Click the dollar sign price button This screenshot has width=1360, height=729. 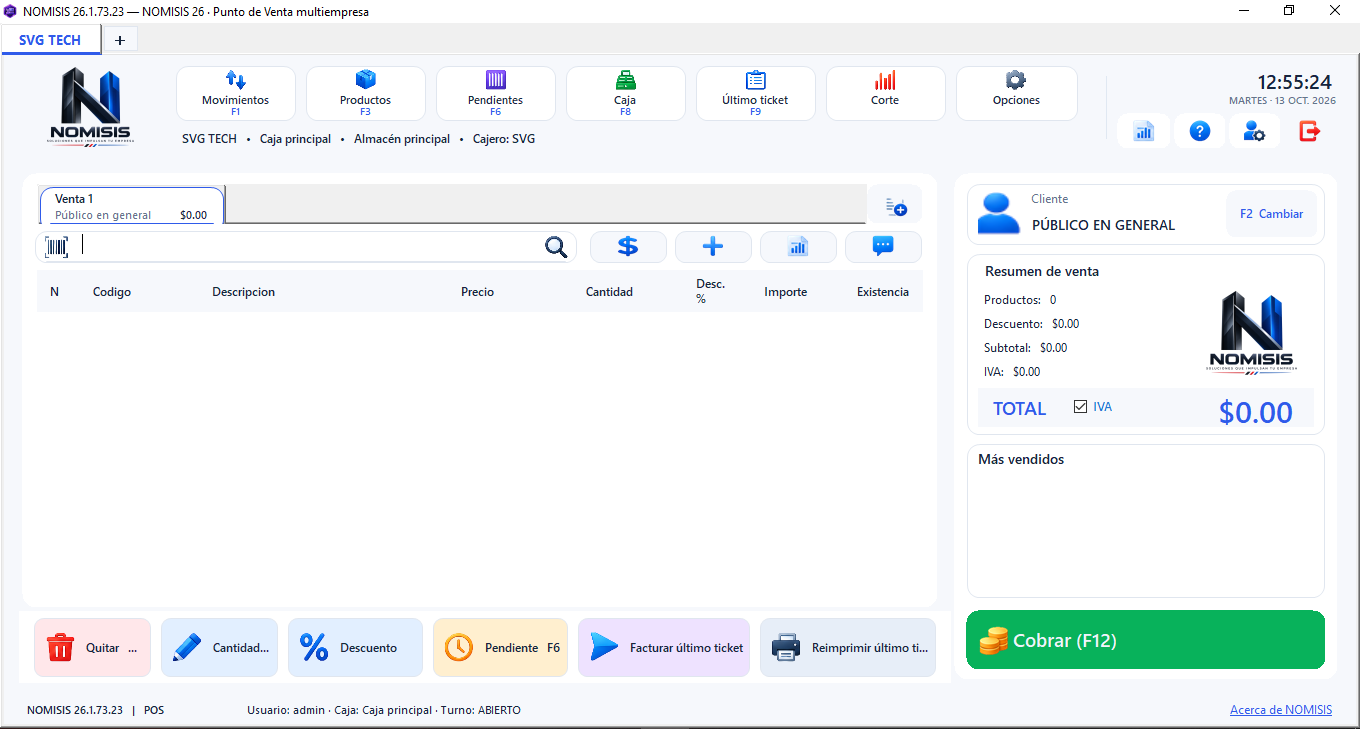[628, 247]
